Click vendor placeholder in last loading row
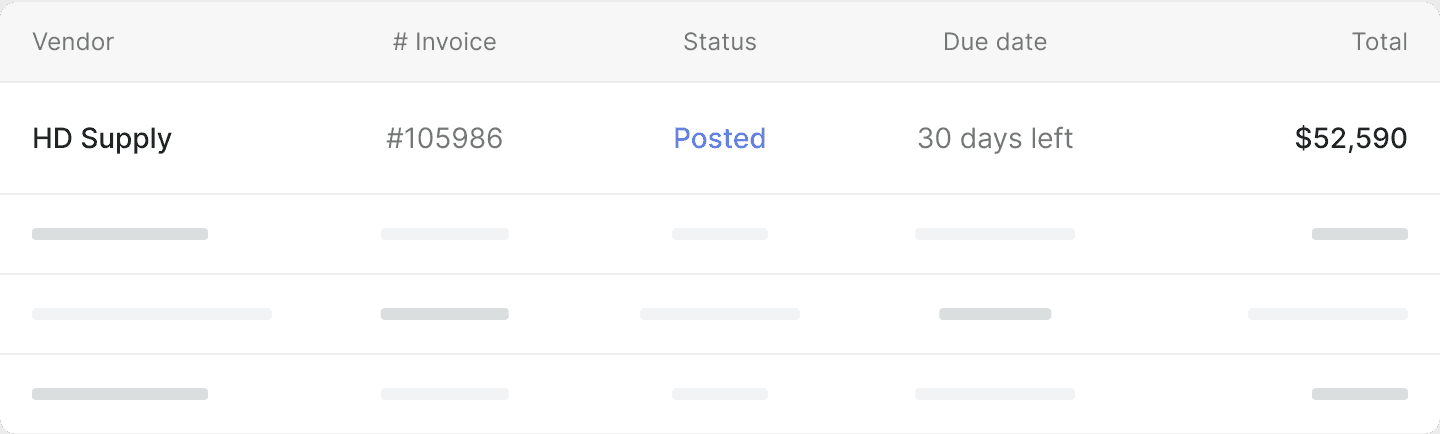Image resolution: width=1440 pixels, height=434 pixels. pos(120,394)
